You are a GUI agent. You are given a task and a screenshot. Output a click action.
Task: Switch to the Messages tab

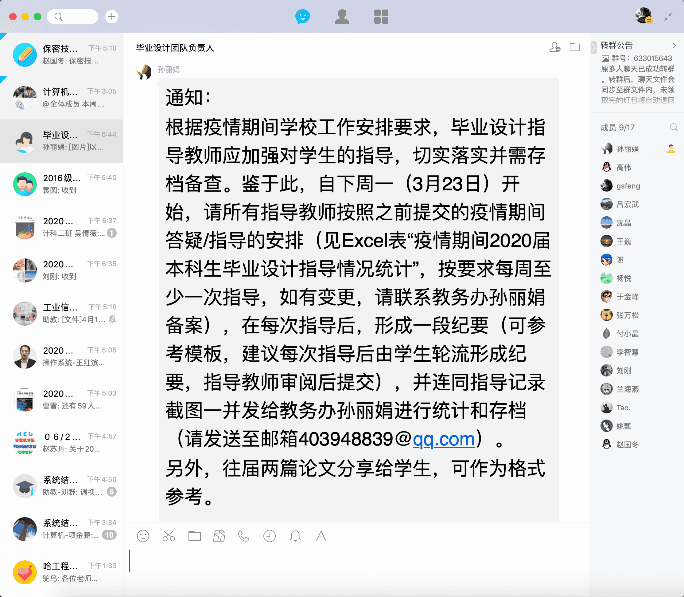tap(303, 16)
